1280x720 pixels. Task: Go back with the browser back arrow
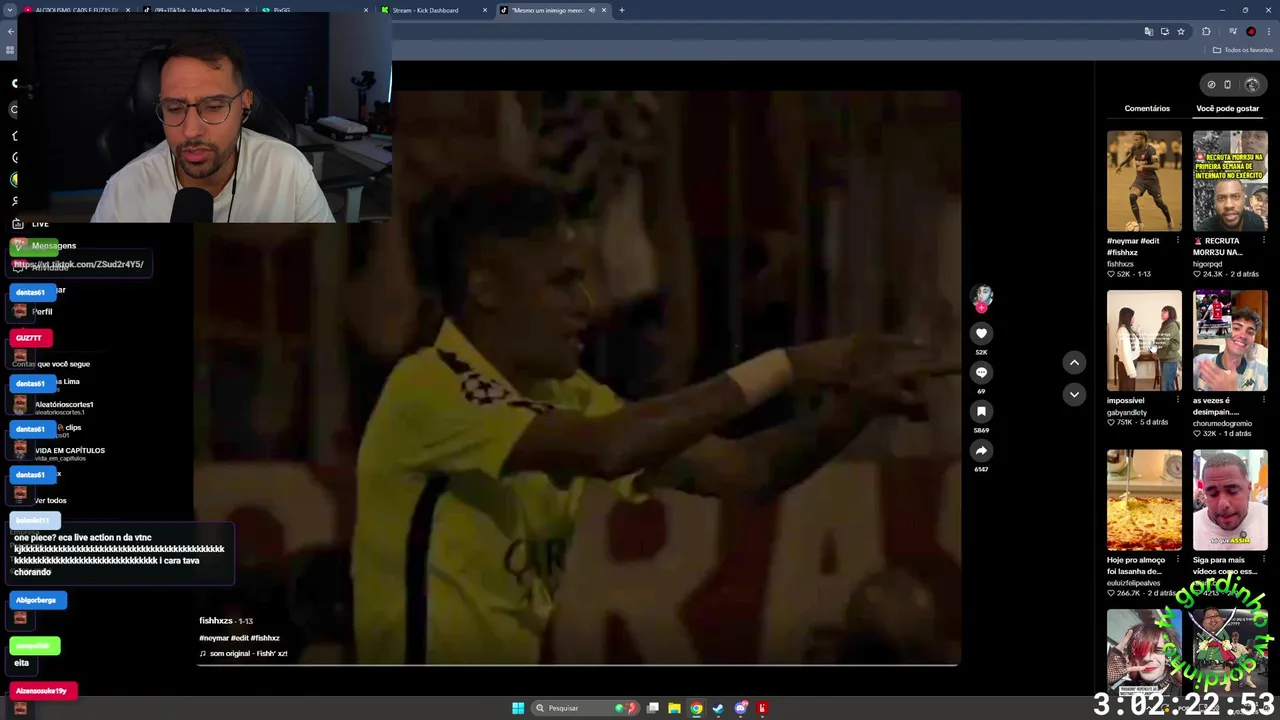point(10,31)
